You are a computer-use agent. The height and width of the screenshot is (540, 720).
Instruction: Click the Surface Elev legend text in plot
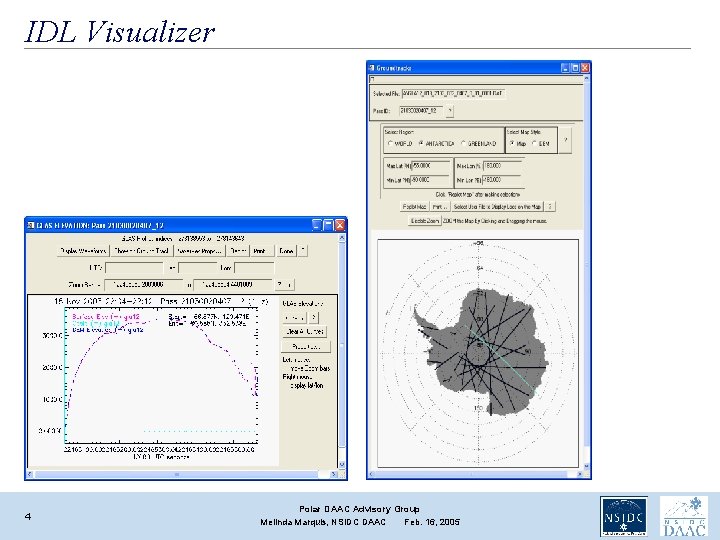click(106, 317)
